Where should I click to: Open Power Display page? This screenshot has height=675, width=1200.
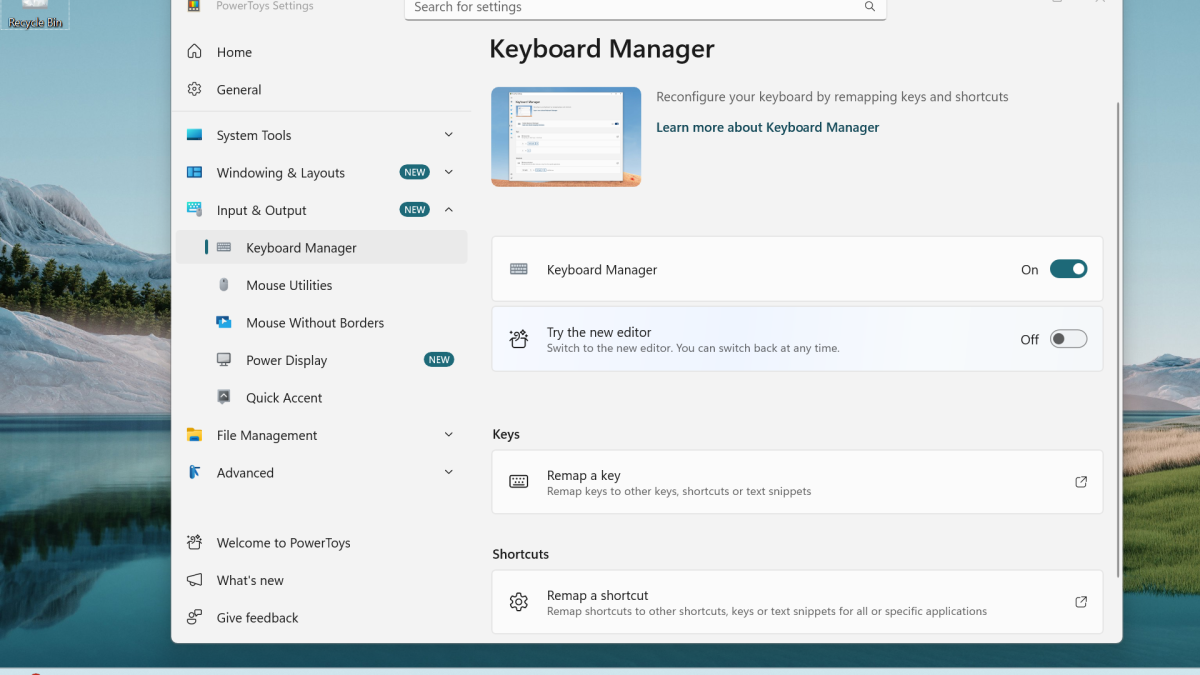(x=321, y=360)
